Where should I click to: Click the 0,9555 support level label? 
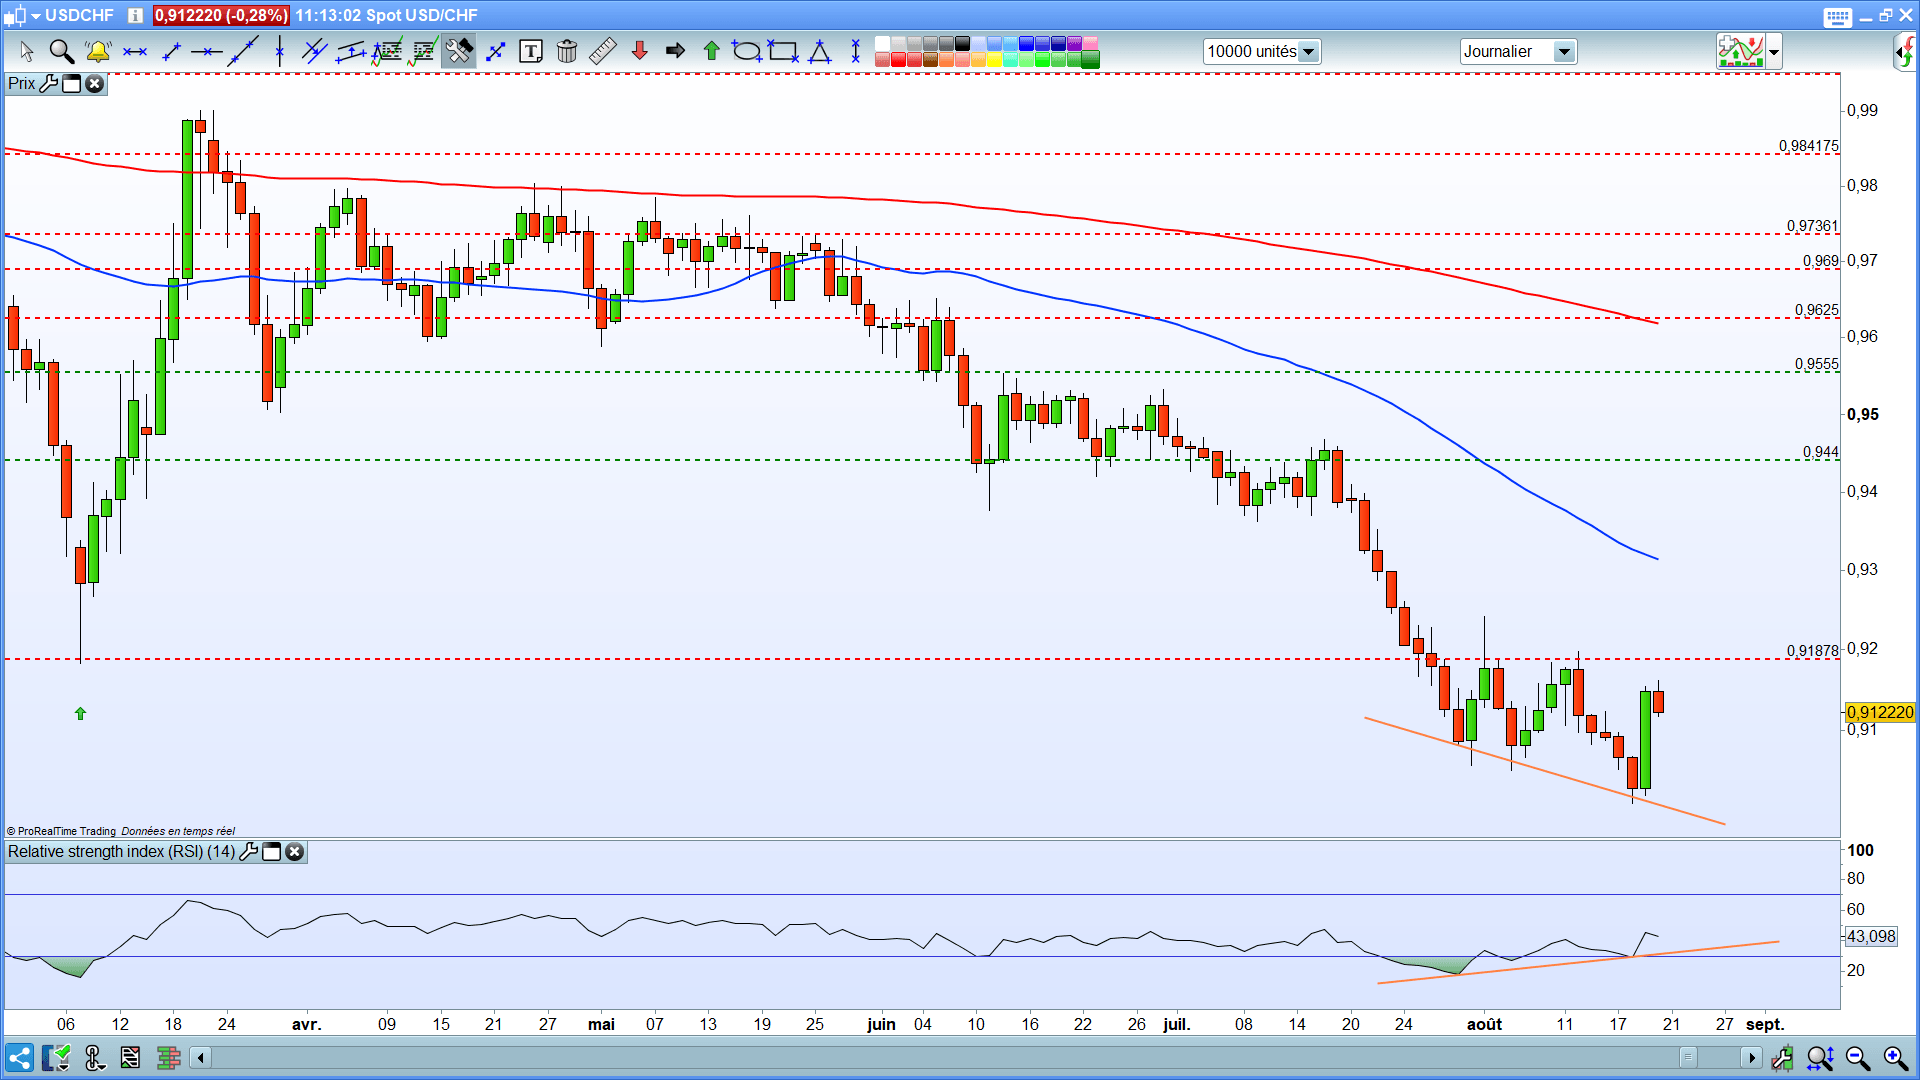1816,364
